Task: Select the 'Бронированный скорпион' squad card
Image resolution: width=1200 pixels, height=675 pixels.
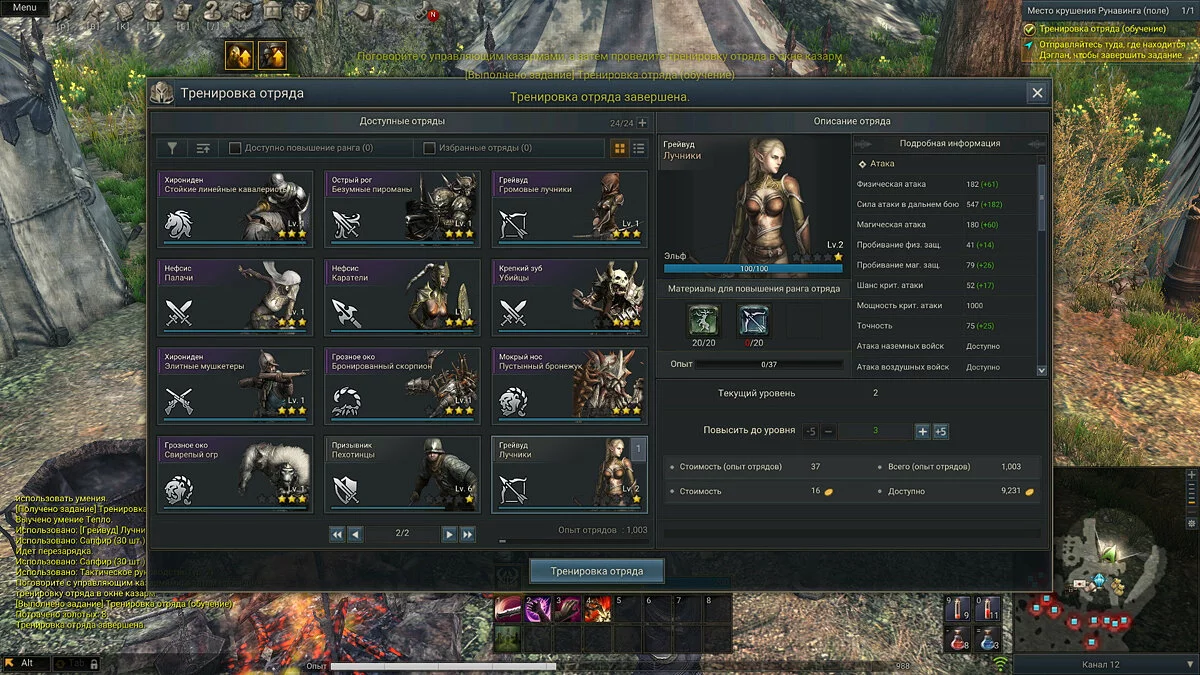Action: tap(402, 385)
